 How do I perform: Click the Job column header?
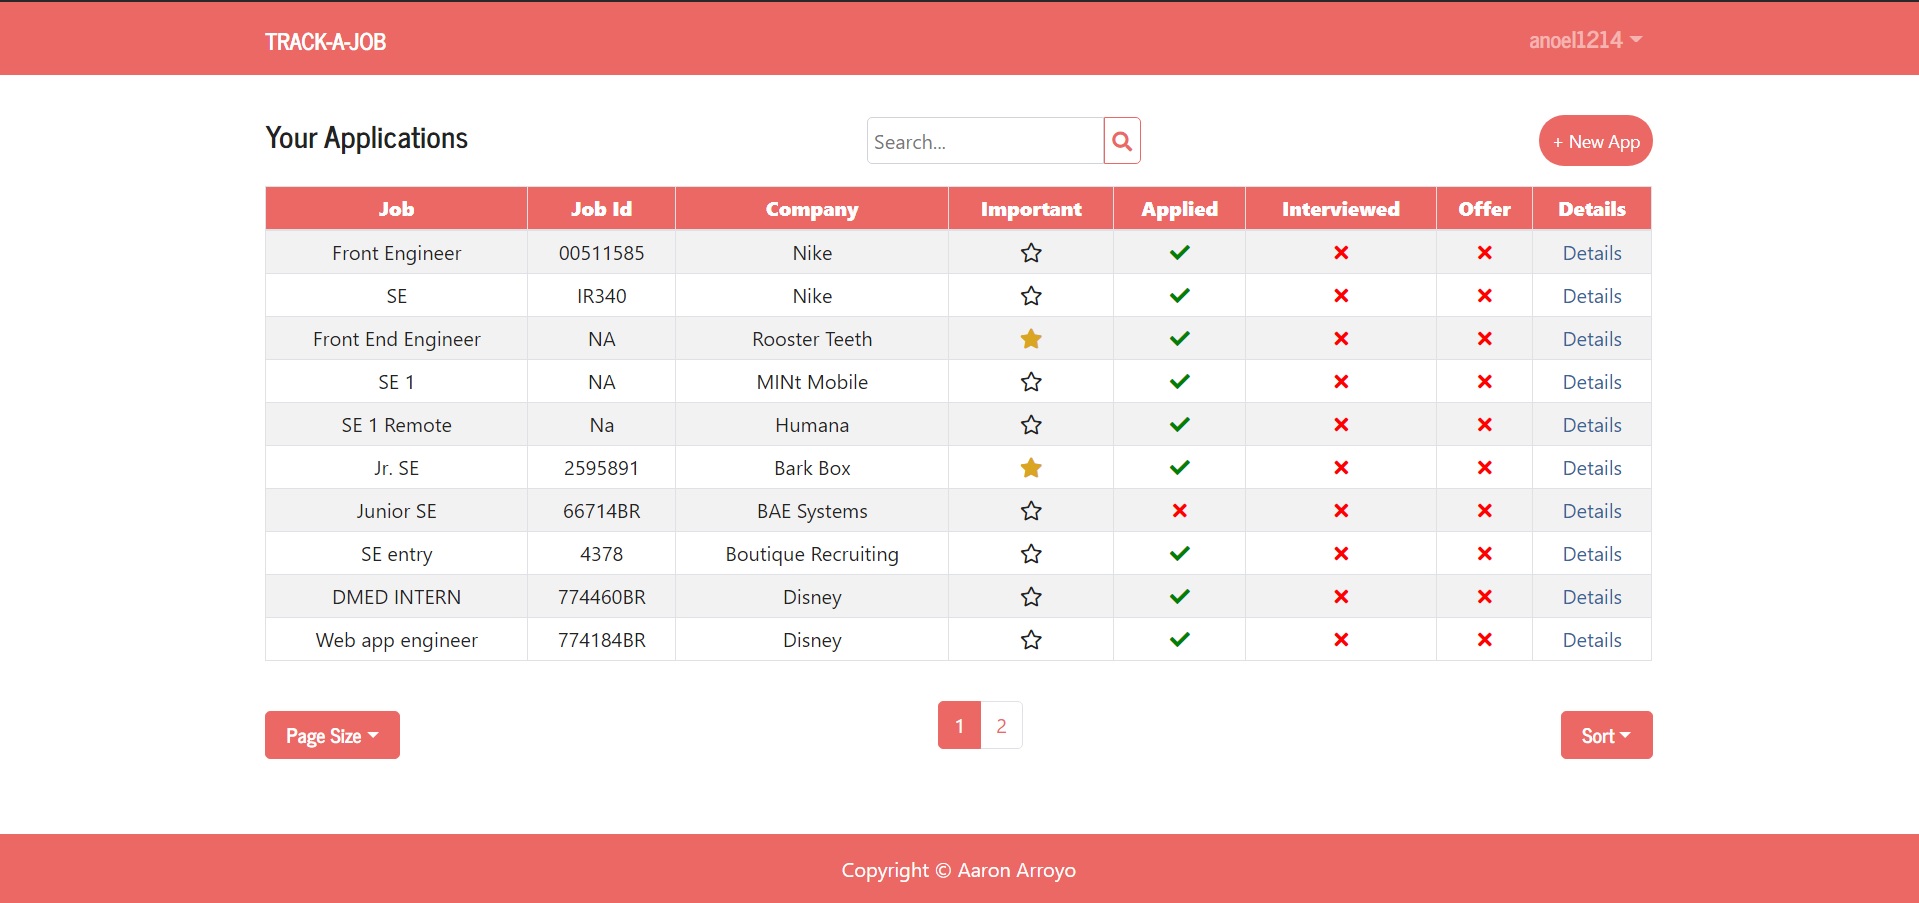396,209
